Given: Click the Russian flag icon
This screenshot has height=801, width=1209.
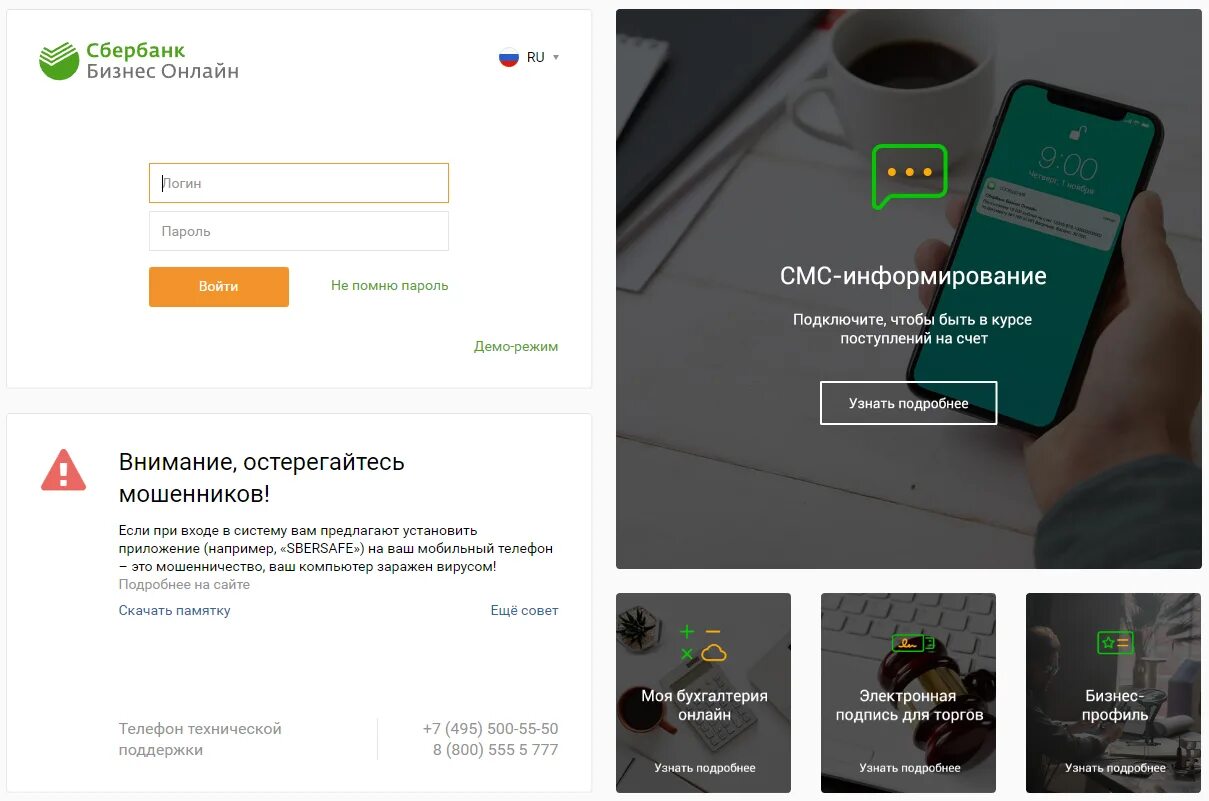Looking at the screenshot, I should (509, 57).
